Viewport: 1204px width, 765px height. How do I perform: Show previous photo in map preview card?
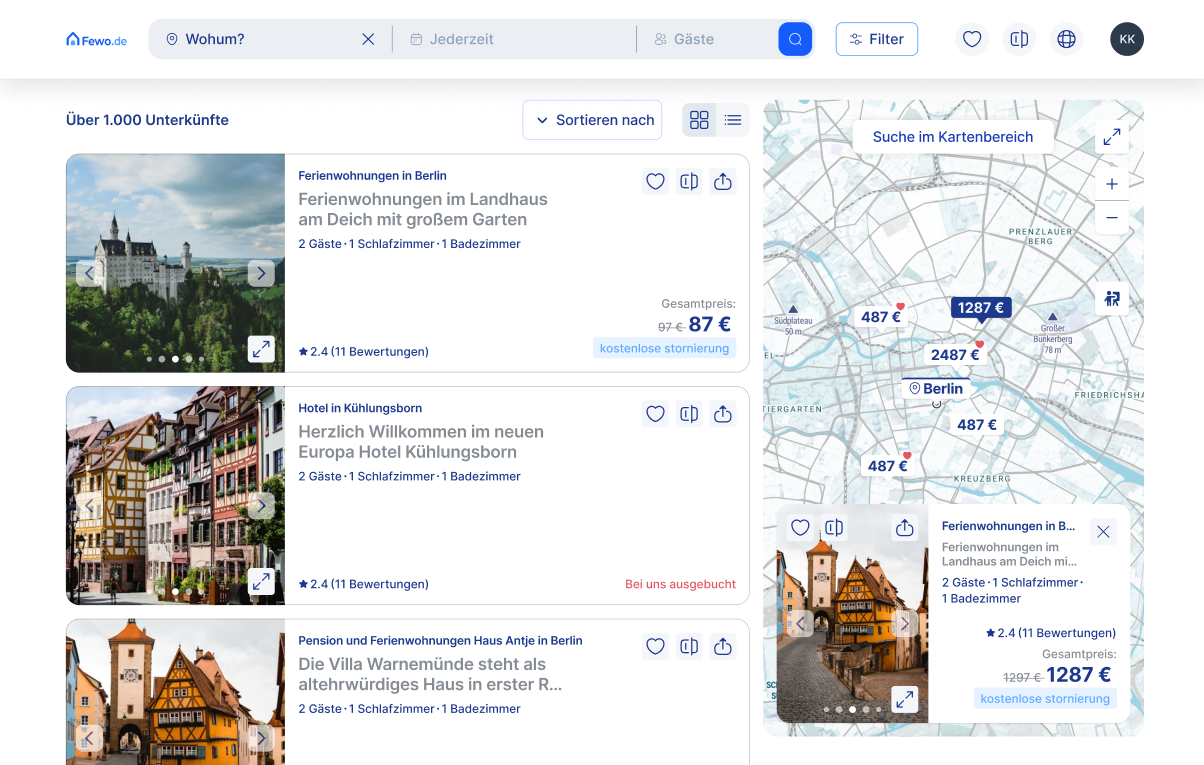pos(800,624)
